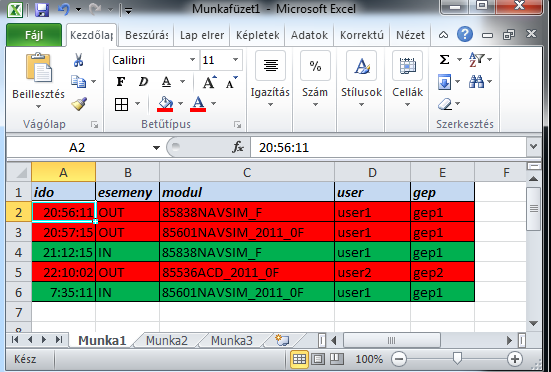The width and height of the screenshot is (551, 372).
Task: Click the Select All corner button
Action: [19, 172]
